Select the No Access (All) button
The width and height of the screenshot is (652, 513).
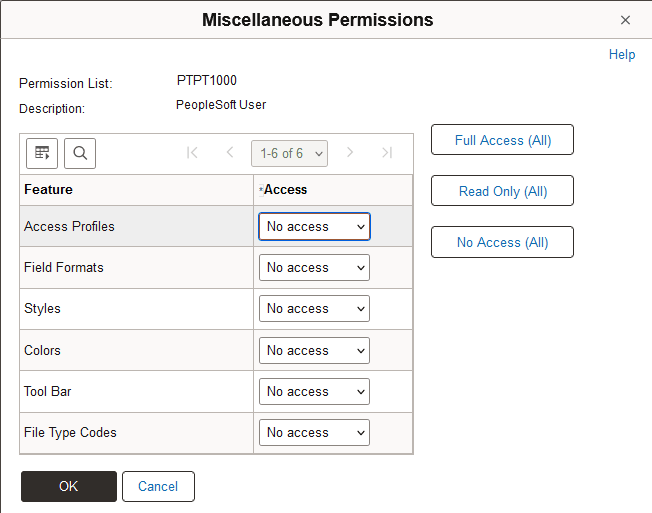click(x=502, y=242)
